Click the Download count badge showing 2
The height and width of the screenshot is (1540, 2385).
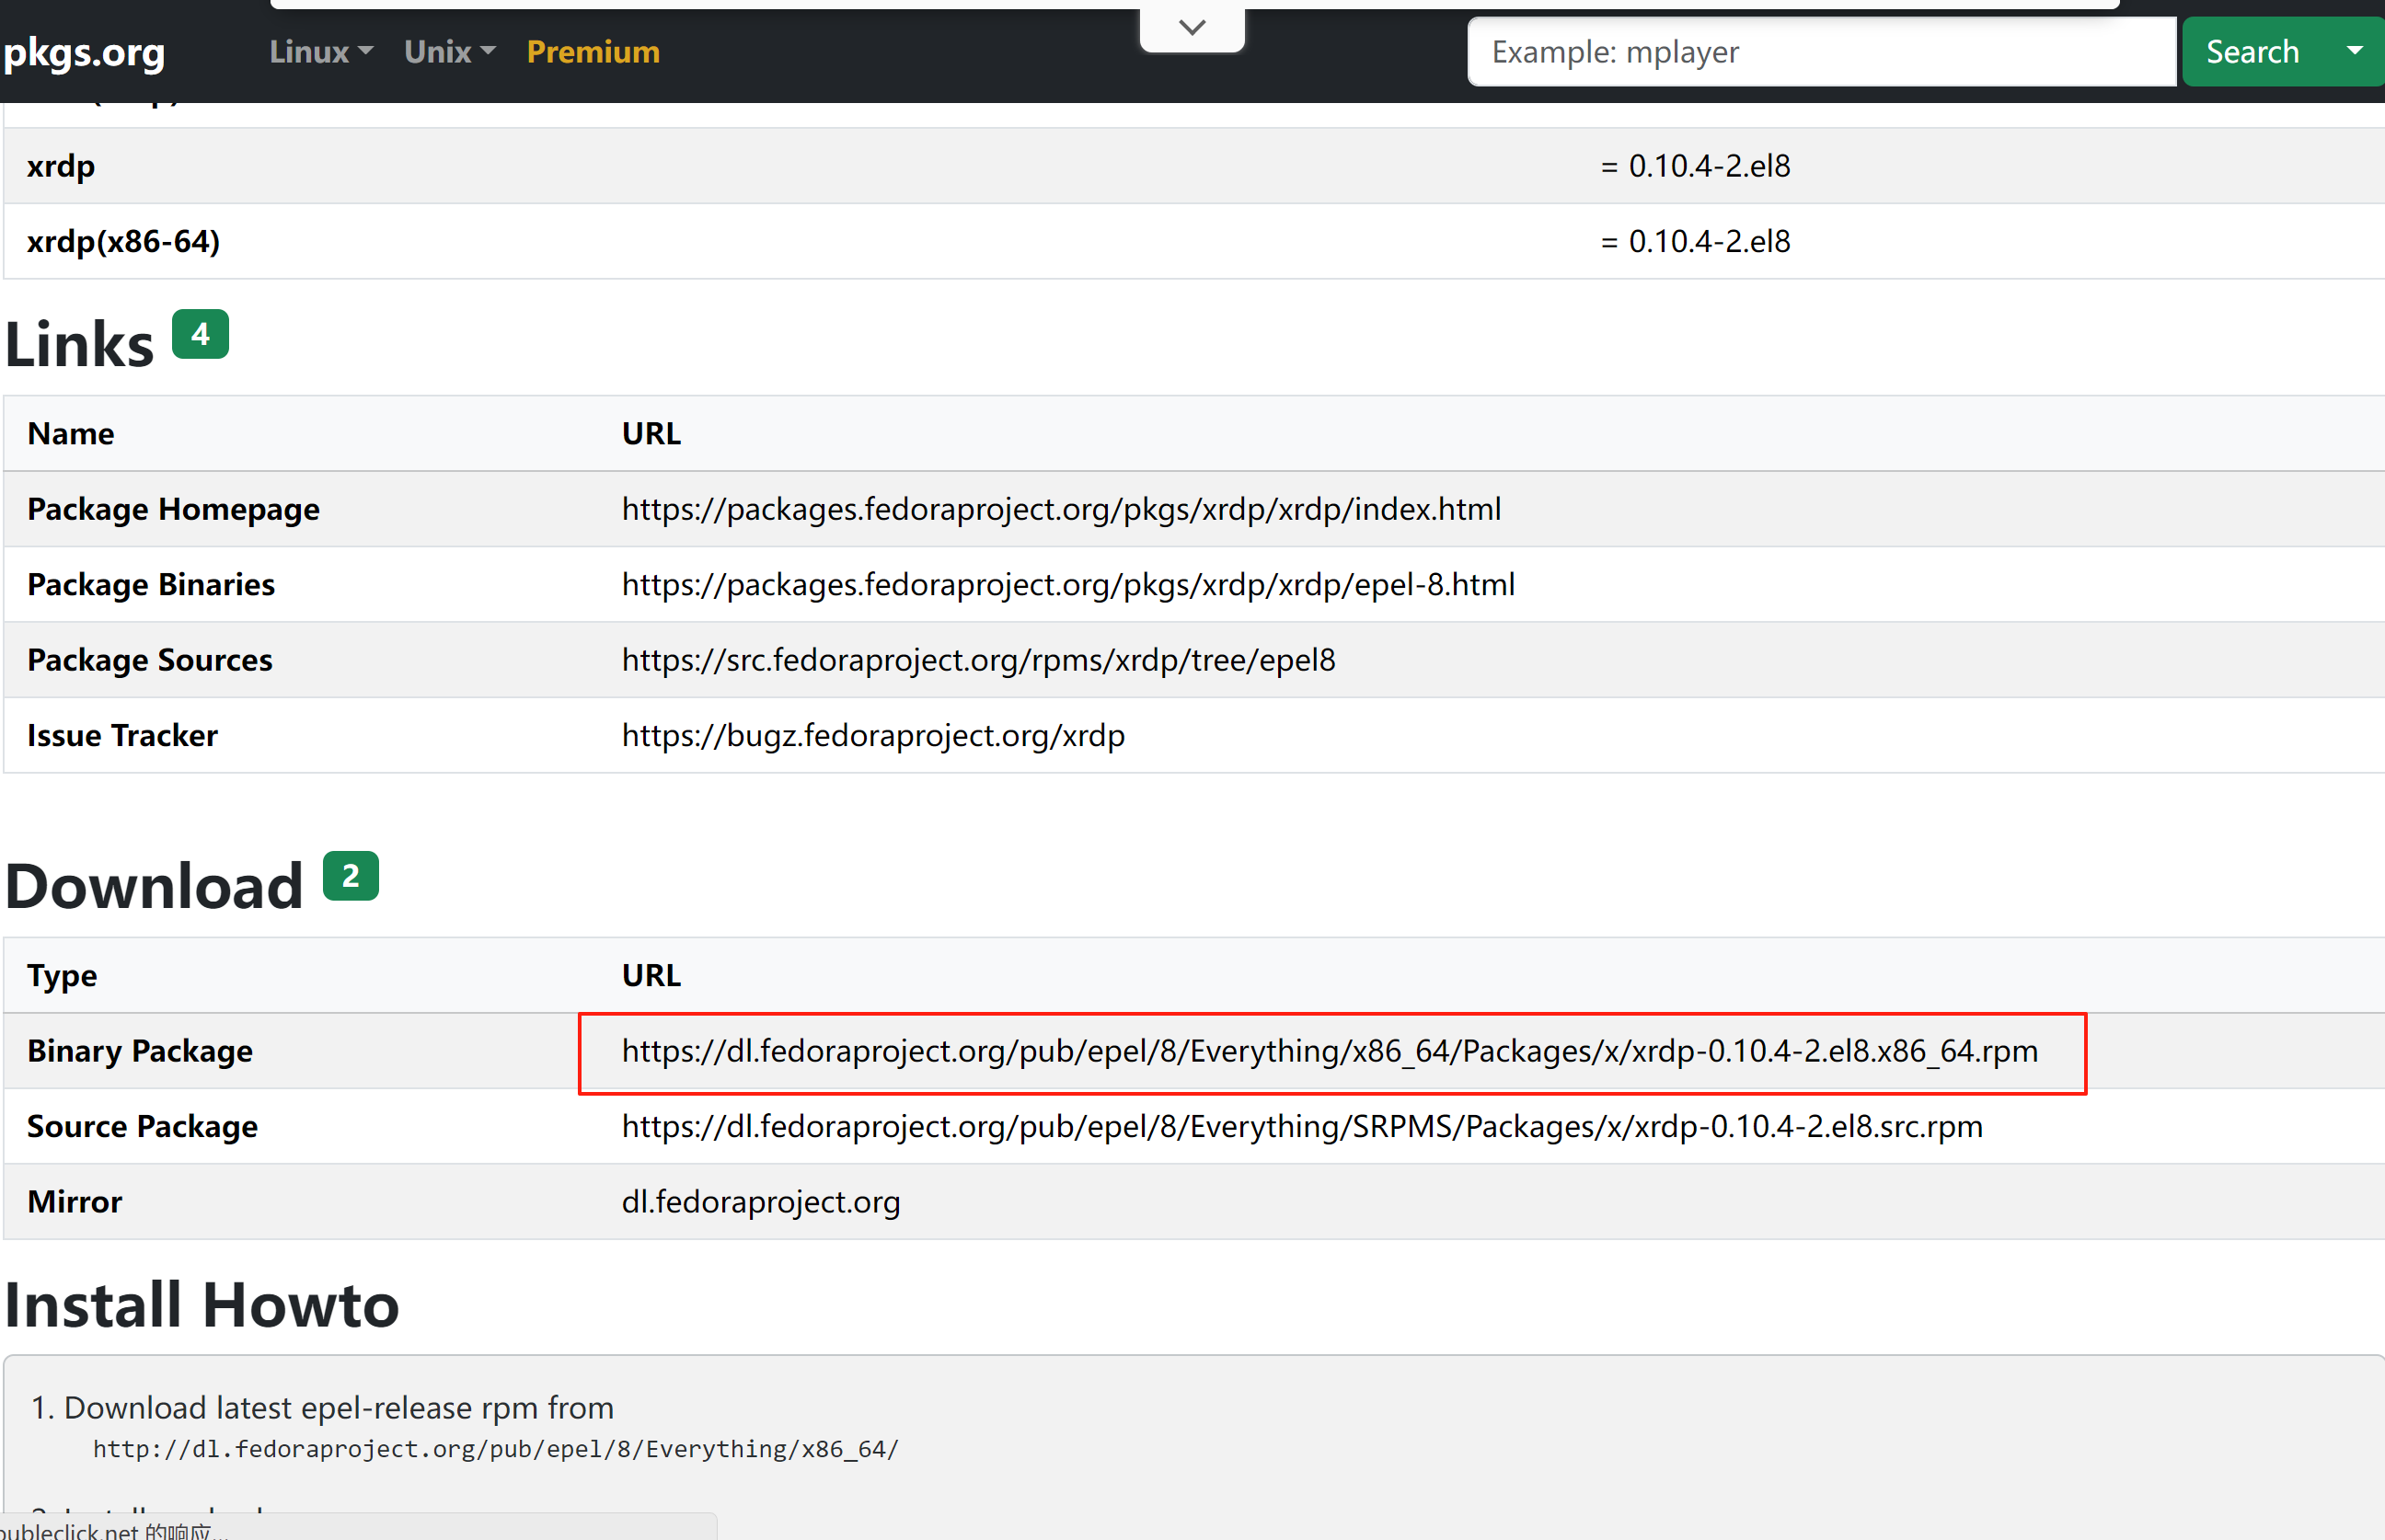click(350, 876)
